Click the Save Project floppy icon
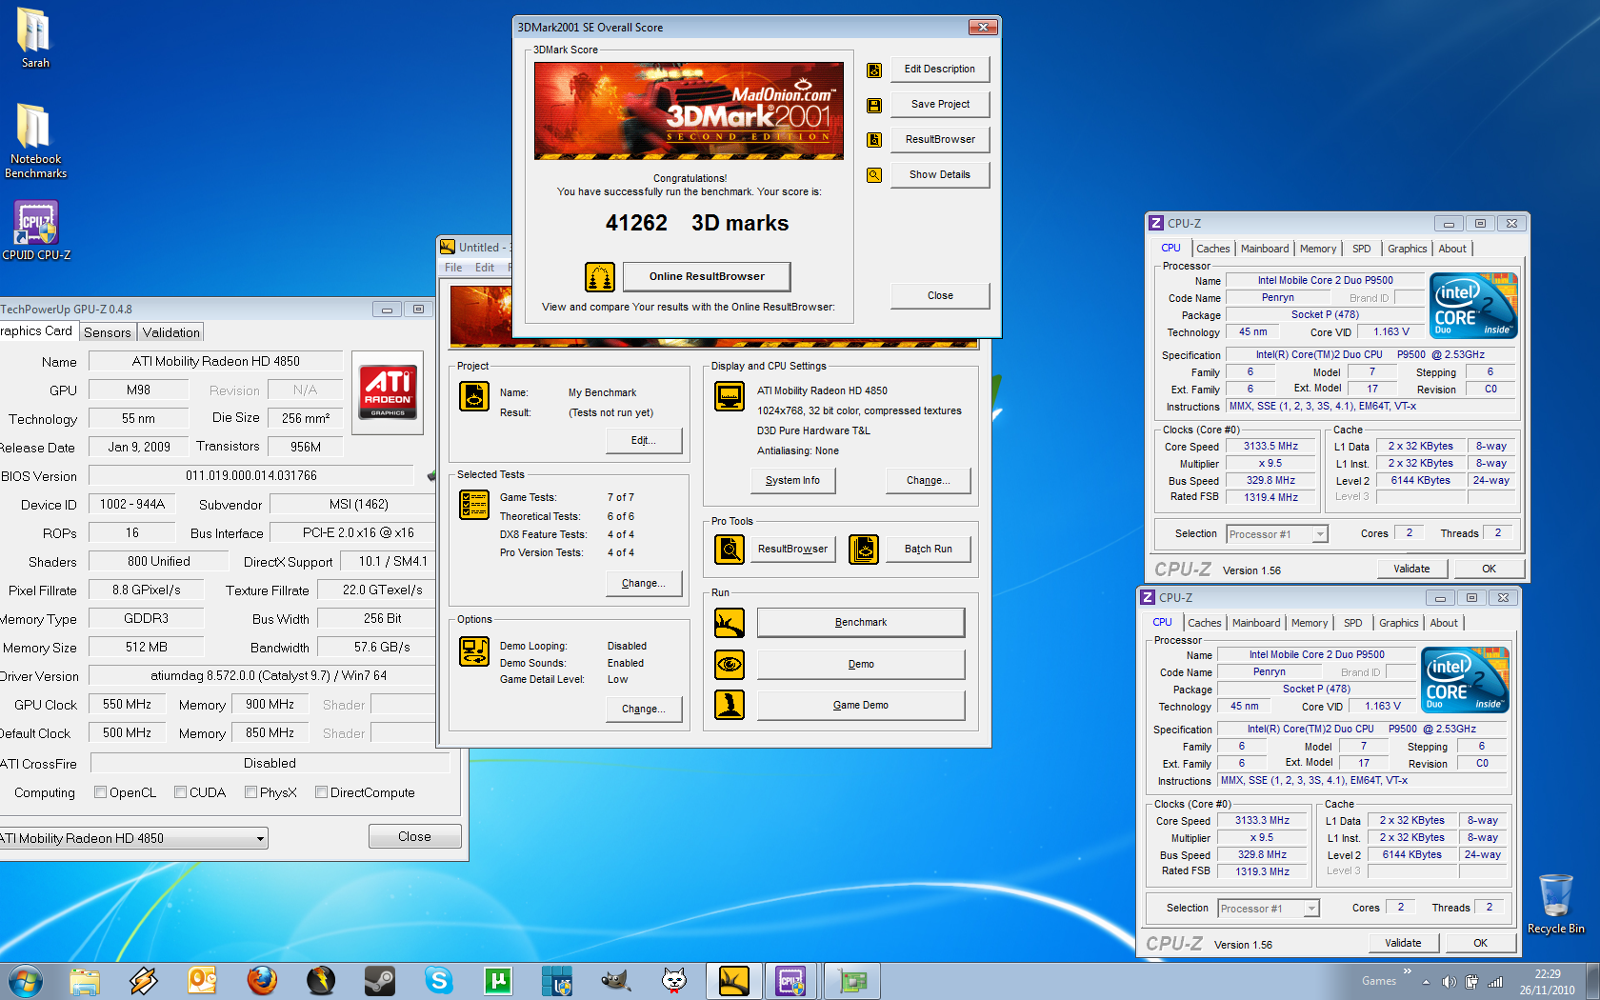This screenshot has width=1600, height=1000. (x=874, y=105)
